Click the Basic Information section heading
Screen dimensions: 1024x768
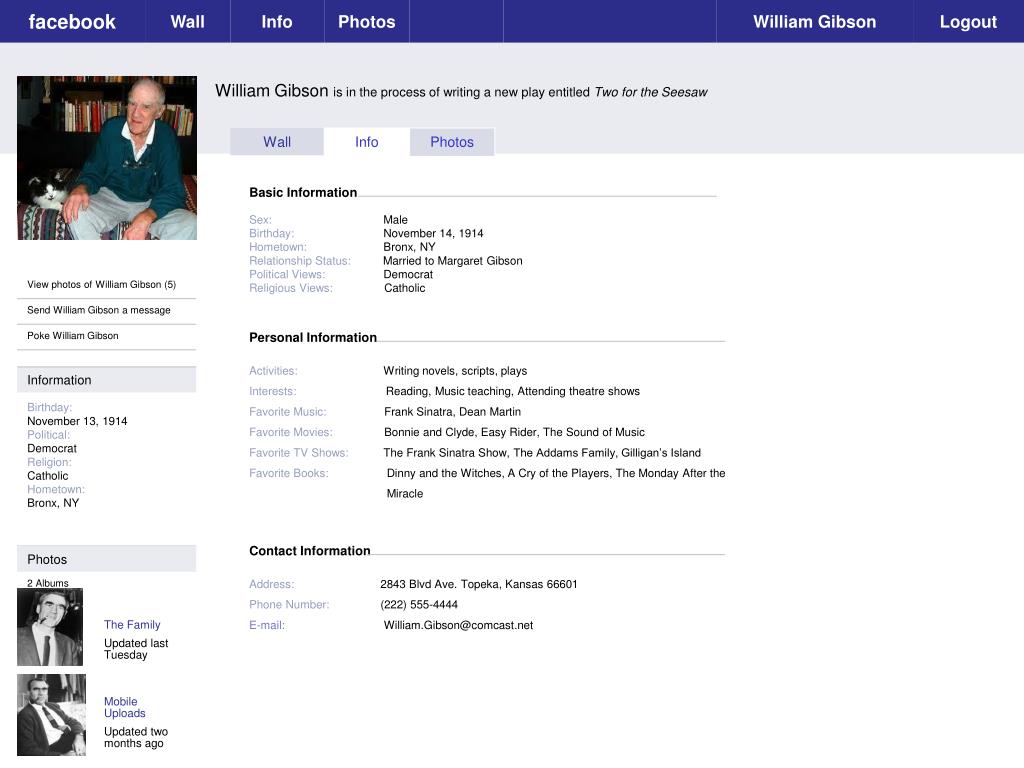coord(303,193)
